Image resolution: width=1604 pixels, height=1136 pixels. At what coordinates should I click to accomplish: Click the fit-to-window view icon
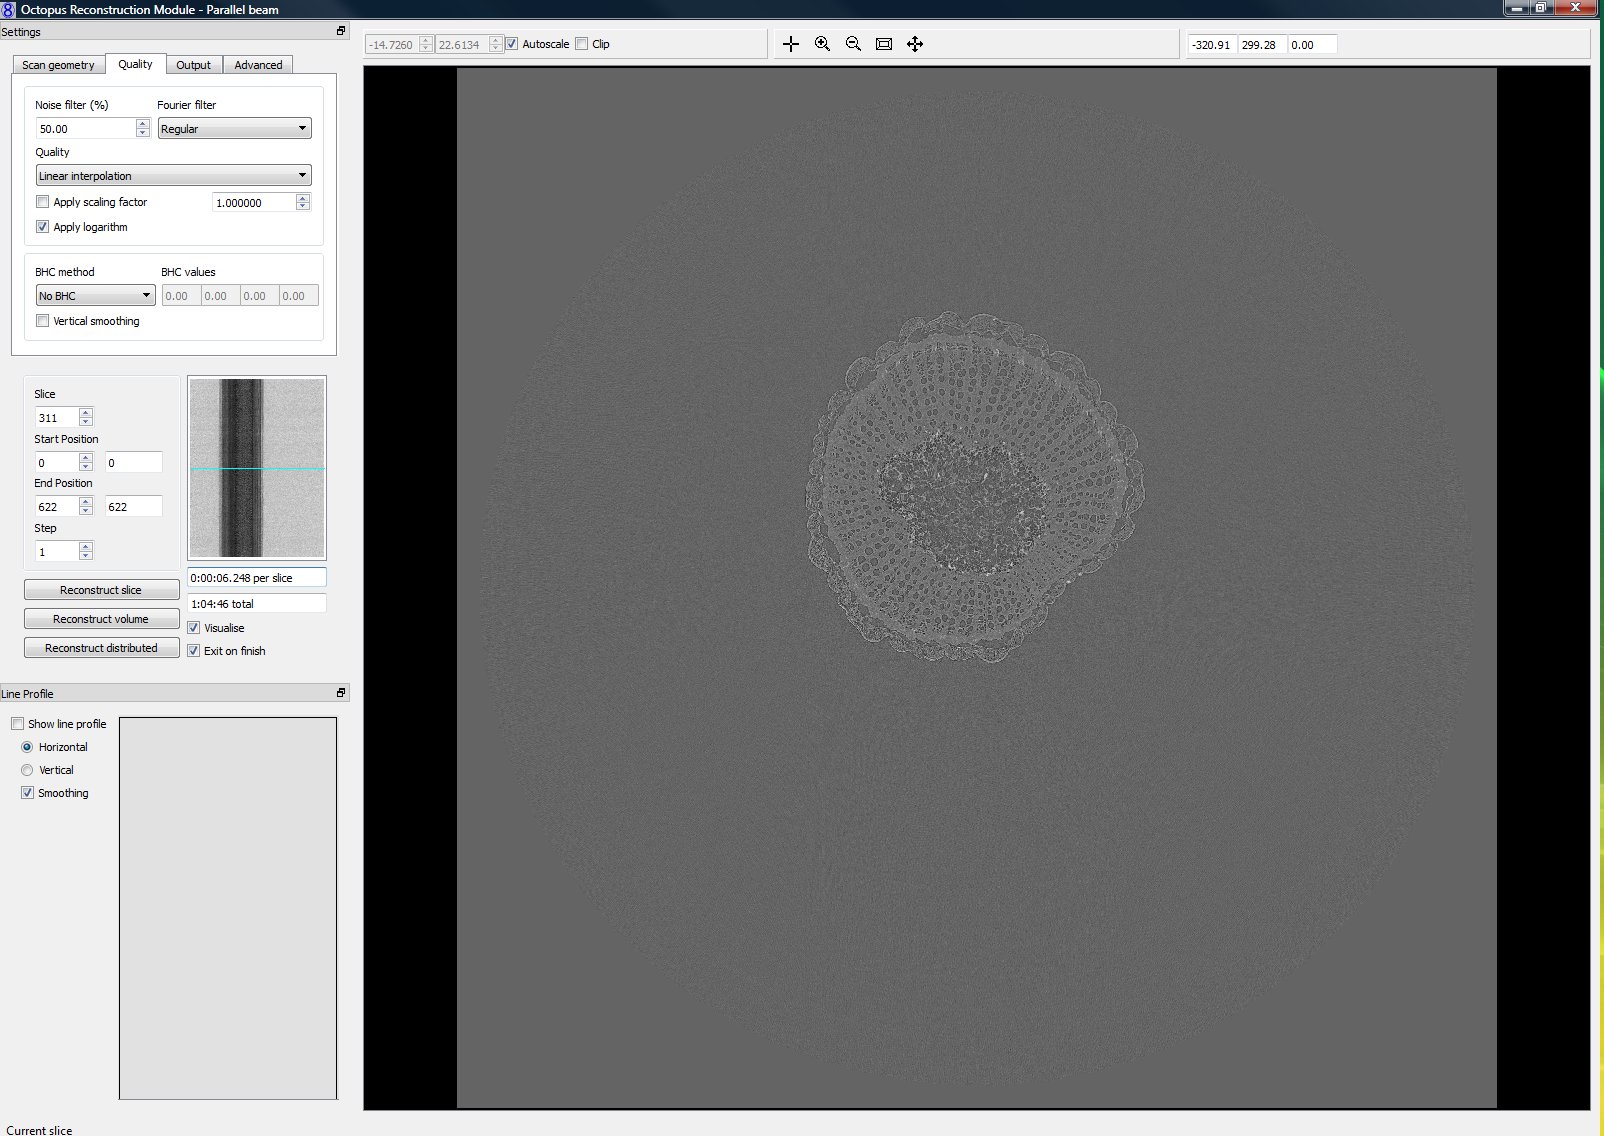884,44
